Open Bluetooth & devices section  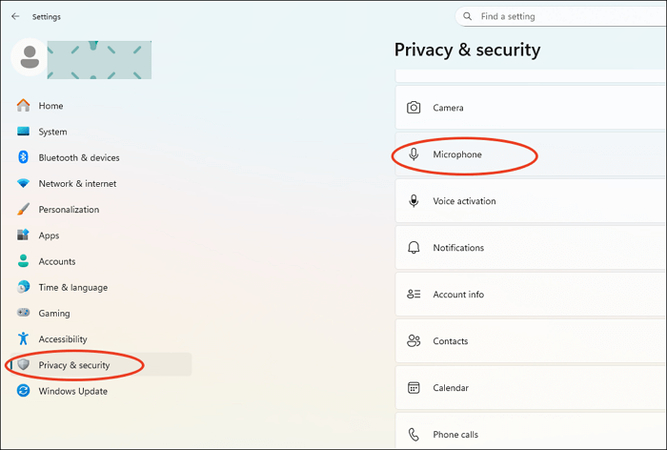[x=78, y=158]
